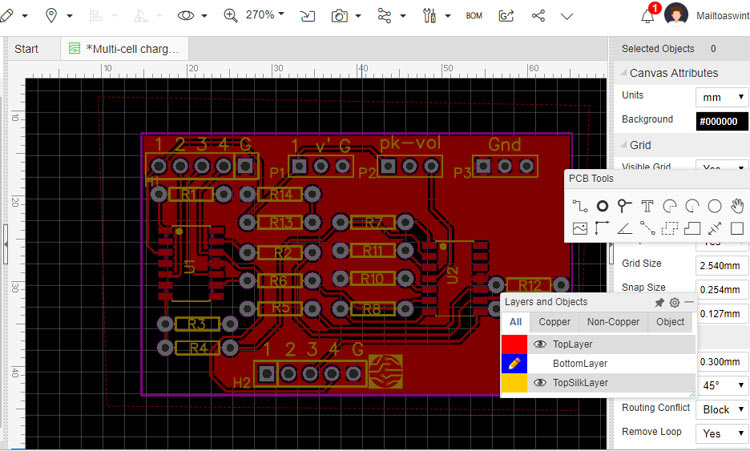
Task: Switch to the Start tab
Action: [26, 49]
